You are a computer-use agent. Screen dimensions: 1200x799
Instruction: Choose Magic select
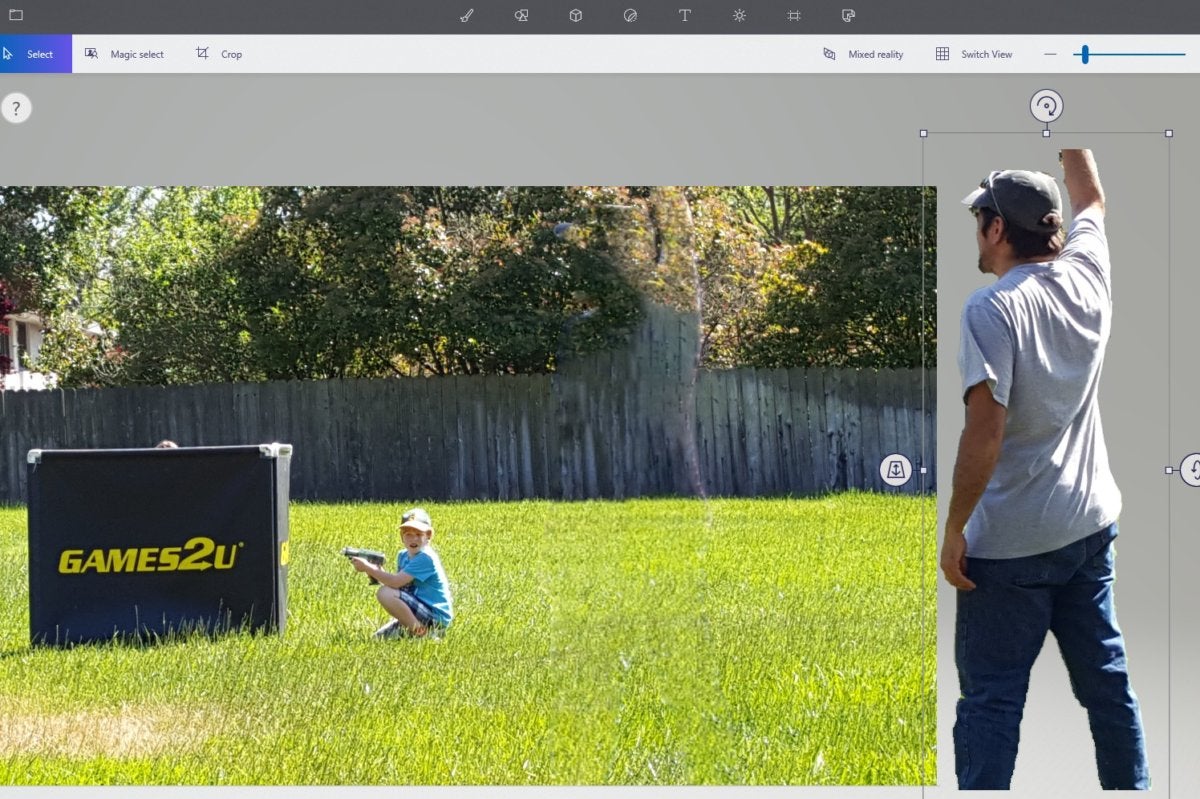pyautogui.click(x=124, y=54)
